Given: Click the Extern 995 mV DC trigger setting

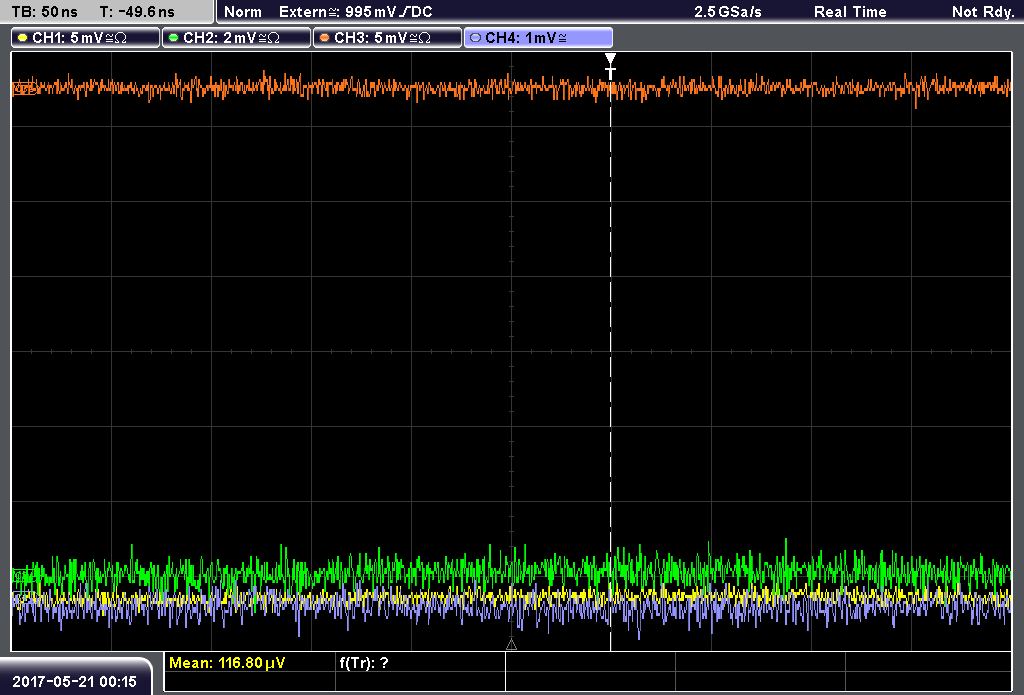Looking at the screenshot, I should coord(355,12).
